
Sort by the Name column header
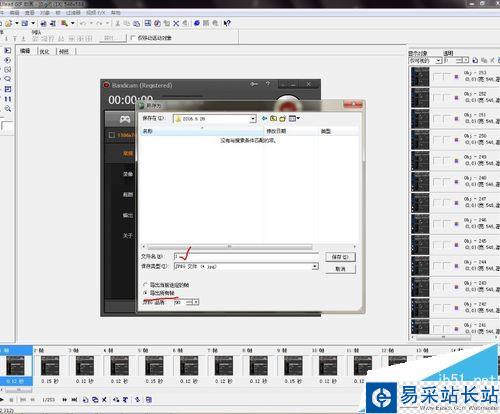coord(202,131)
